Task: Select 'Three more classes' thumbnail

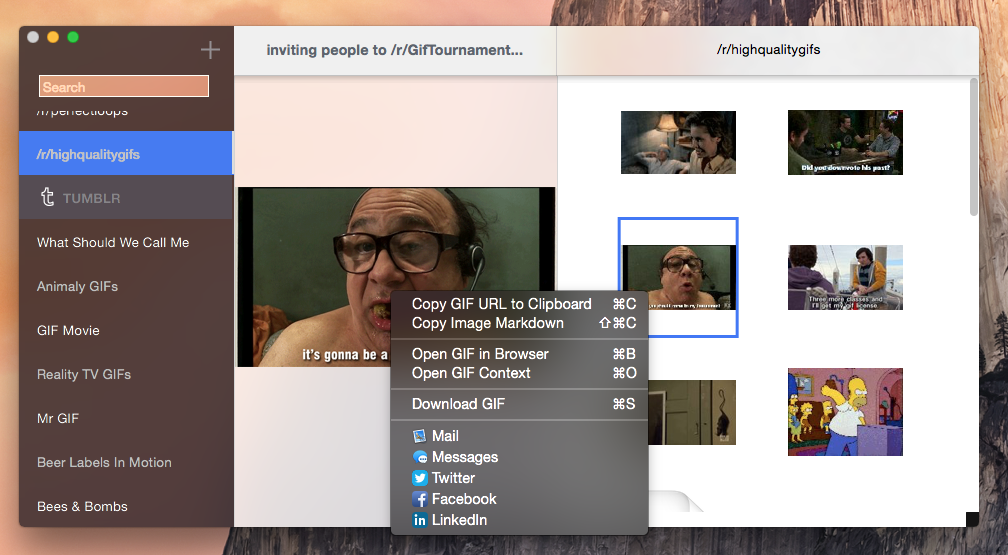Action: point(845,277)
